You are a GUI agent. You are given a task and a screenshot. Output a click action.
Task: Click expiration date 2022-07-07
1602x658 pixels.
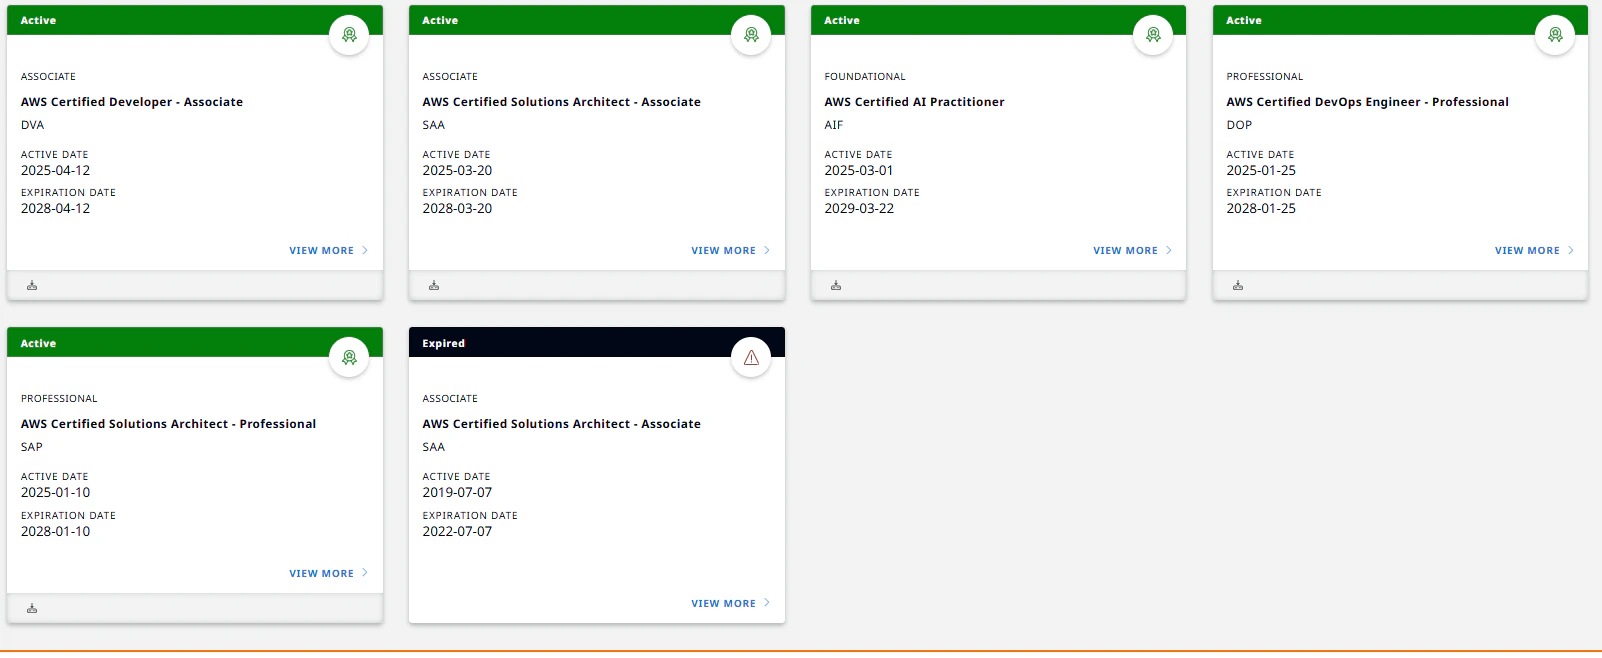457,532
